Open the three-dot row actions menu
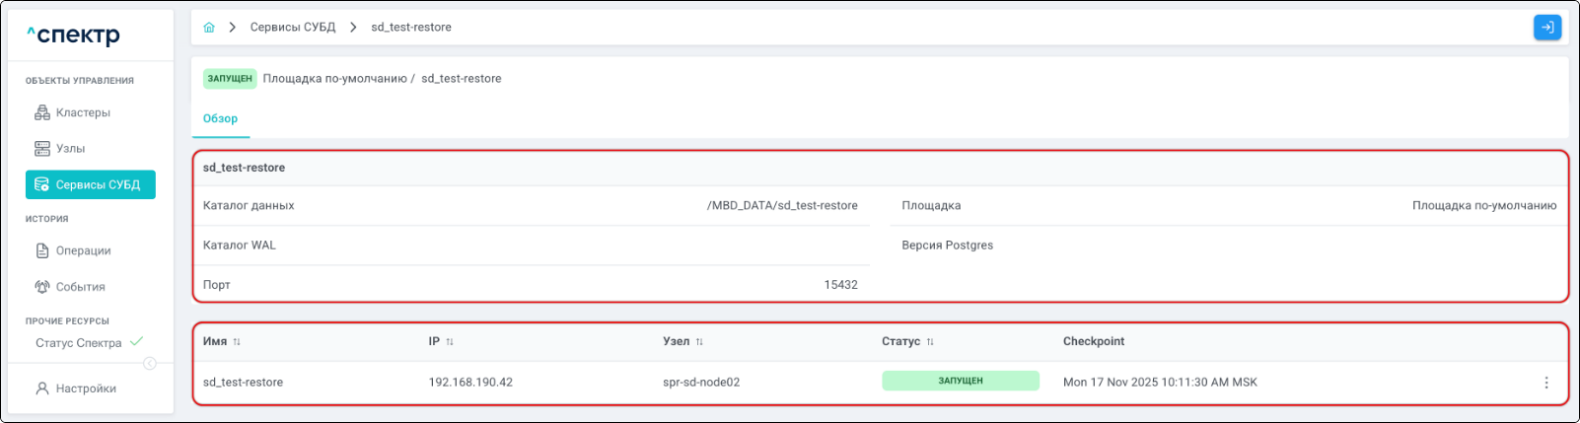 (1546, 383)
